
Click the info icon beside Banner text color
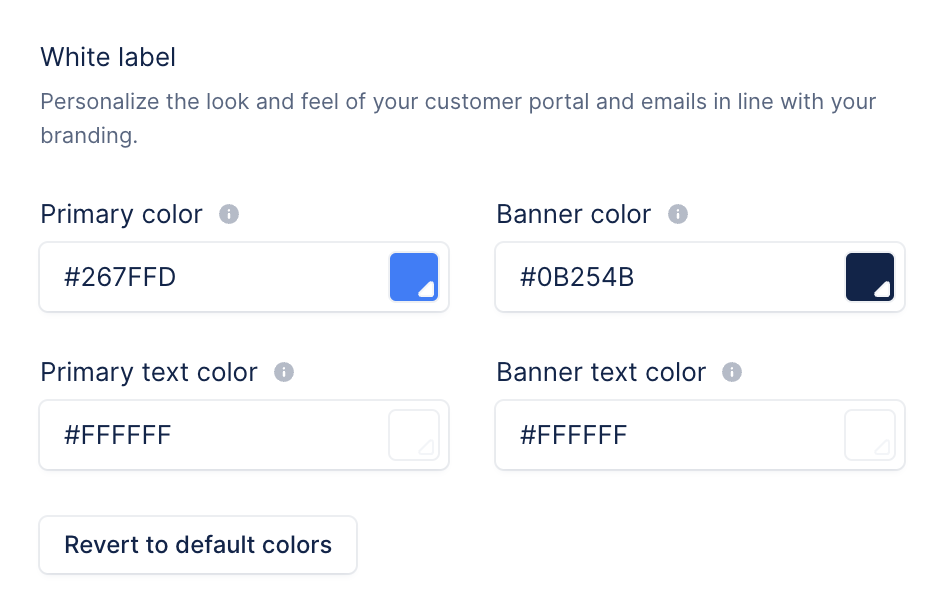[x=732, y=372]
